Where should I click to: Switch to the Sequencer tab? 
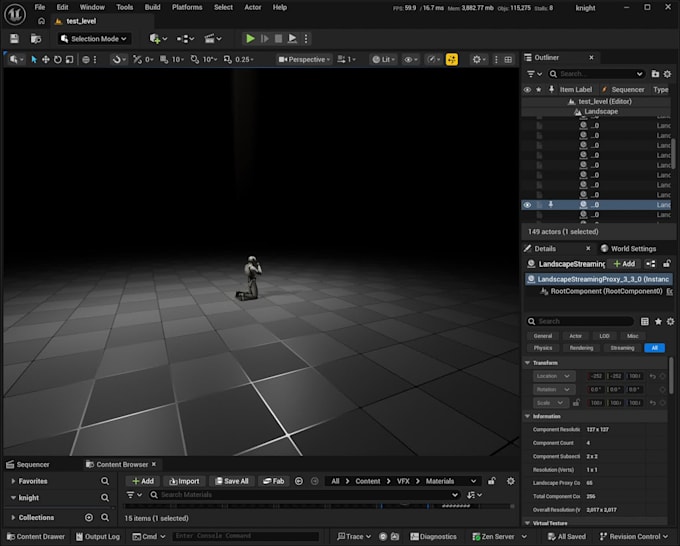click(28, 464)
